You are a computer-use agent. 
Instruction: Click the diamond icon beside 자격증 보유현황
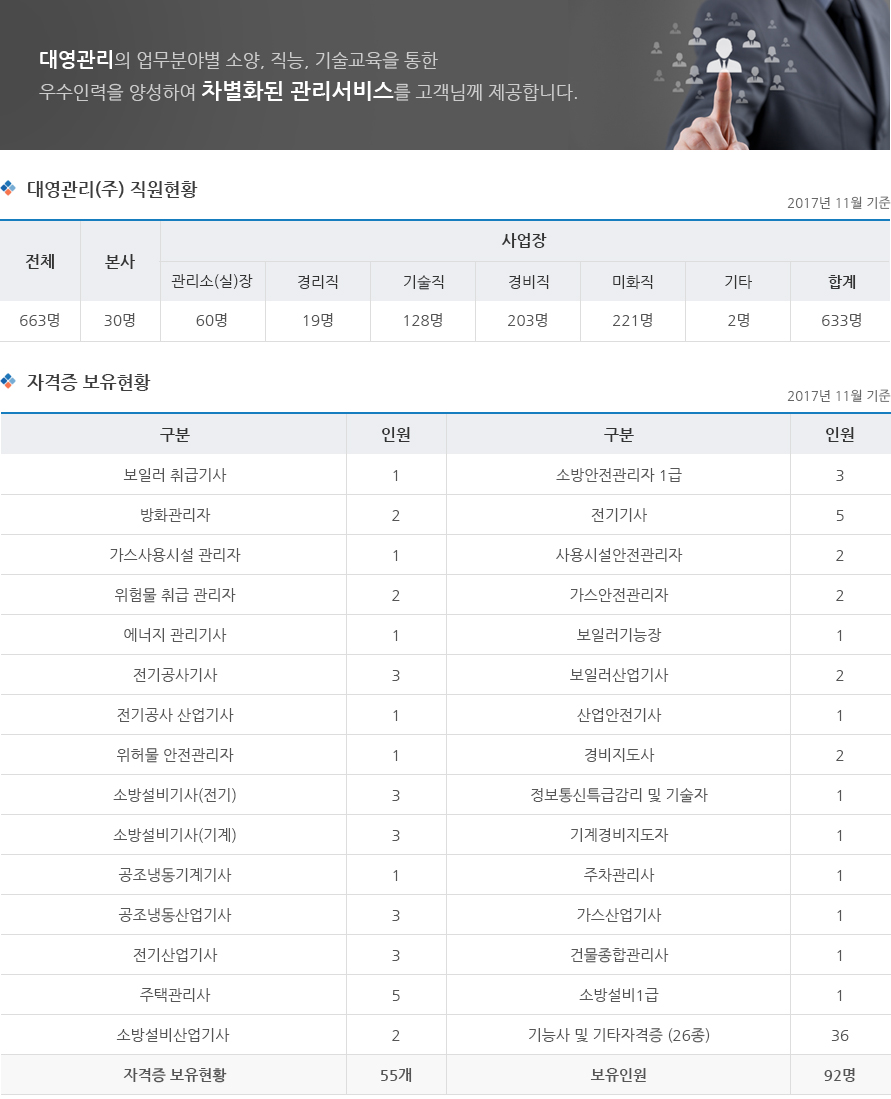[8, 381]
